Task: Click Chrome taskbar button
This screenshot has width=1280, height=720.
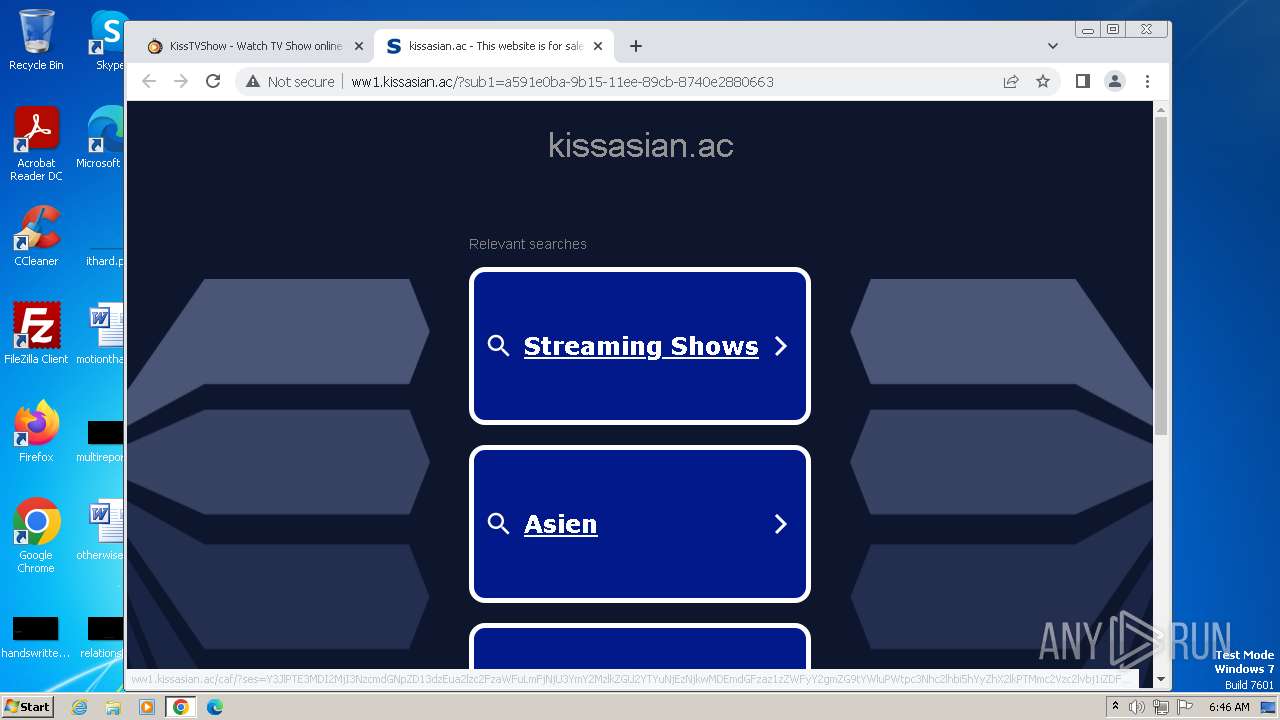Action: pos(180,707)
